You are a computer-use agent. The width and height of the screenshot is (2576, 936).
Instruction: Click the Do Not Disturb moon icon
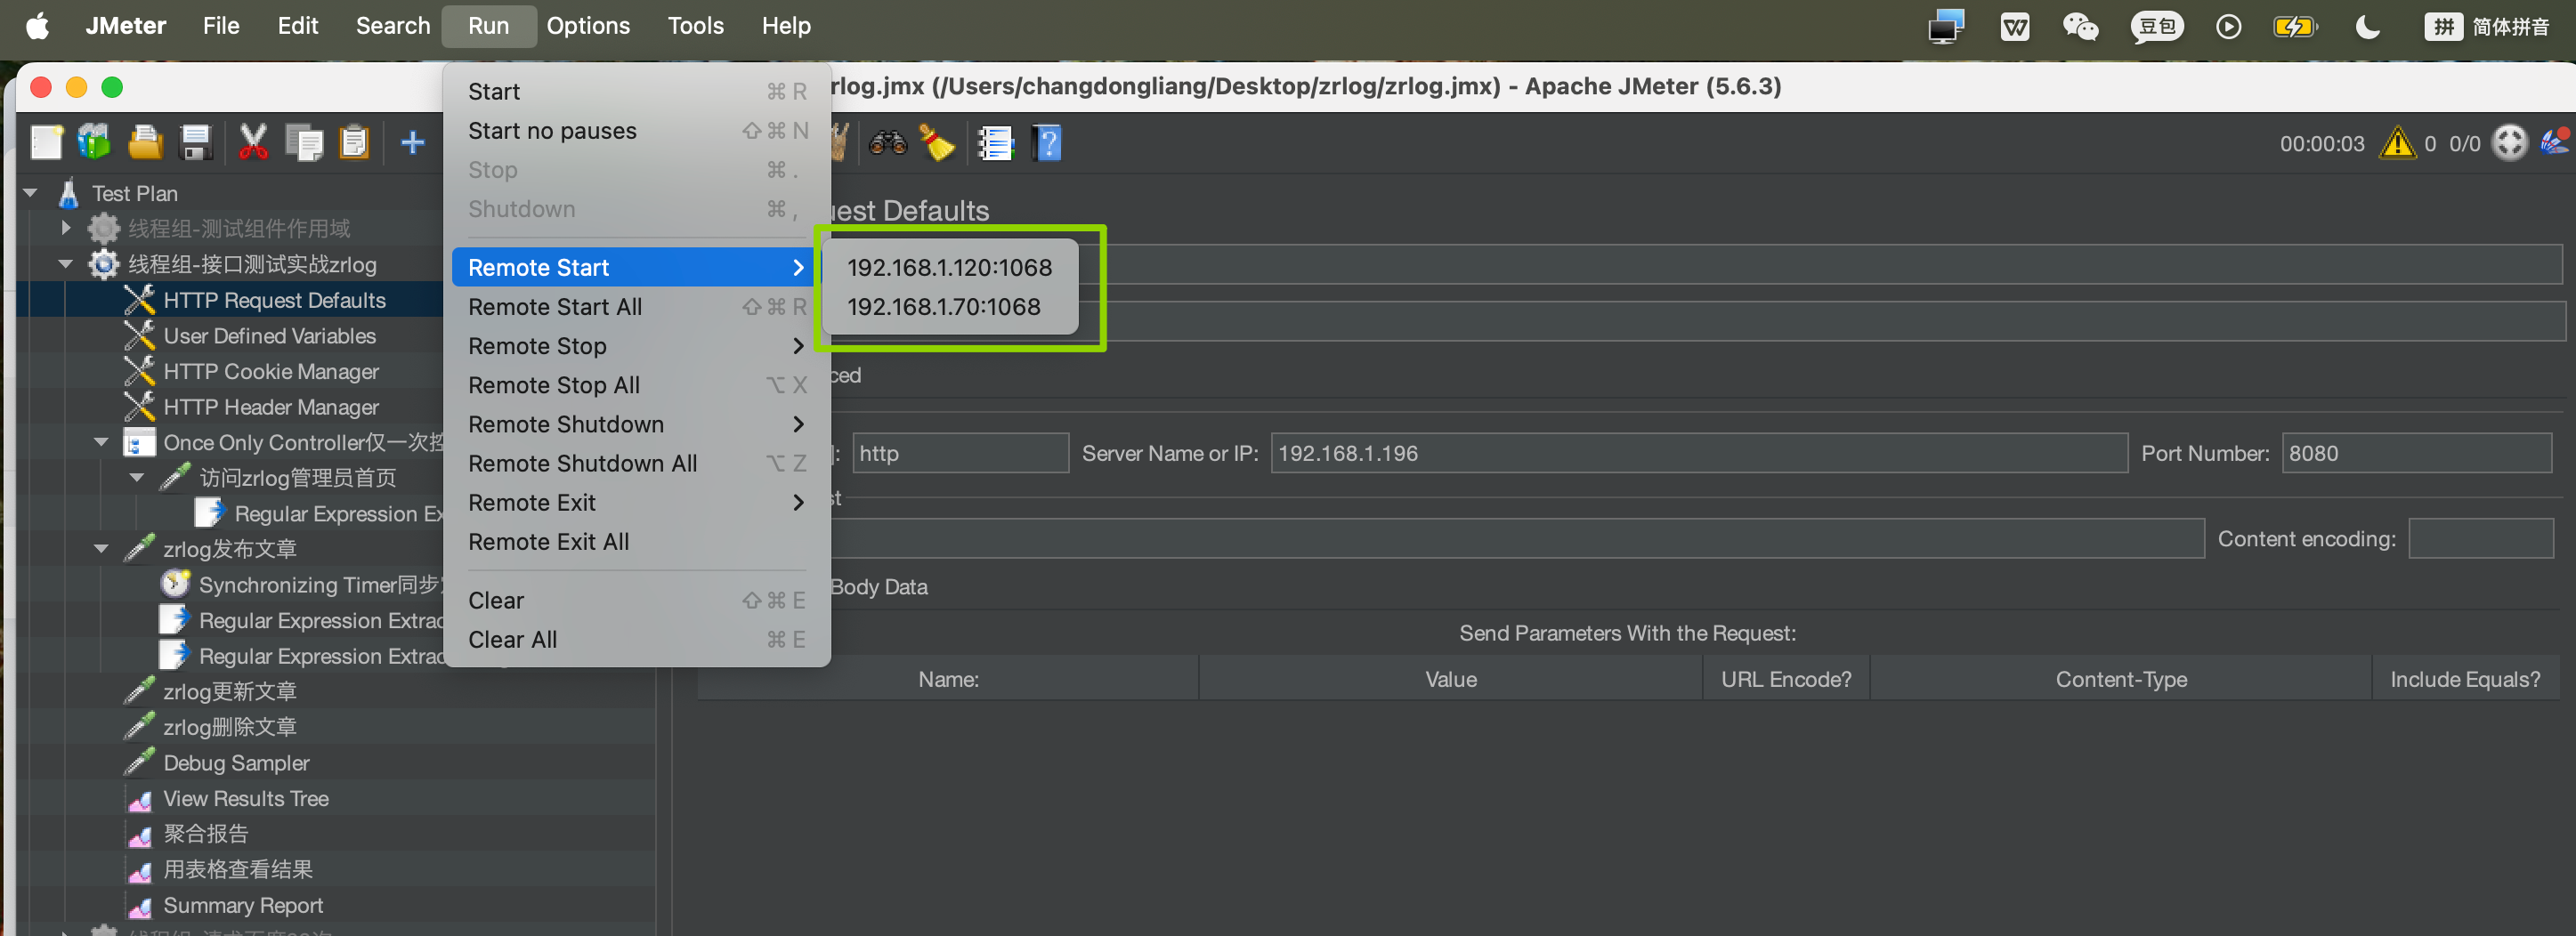click(2367, 27)
